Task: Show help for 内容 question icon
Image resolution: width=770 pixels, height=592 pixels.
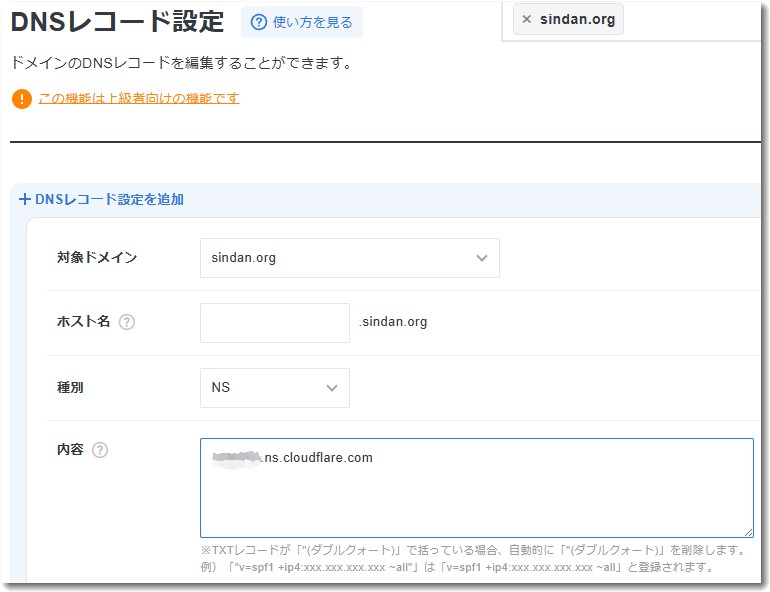Action: [100, 450]
